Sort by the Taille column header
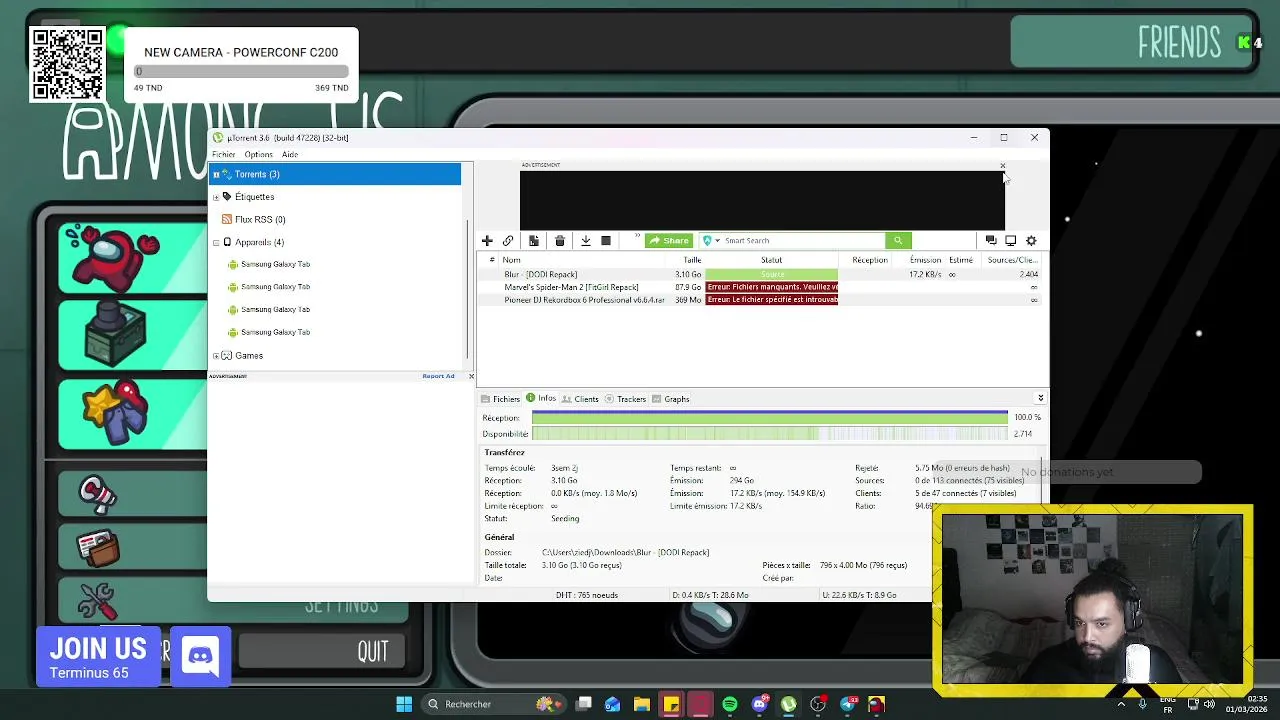 (x=692, y=260)
